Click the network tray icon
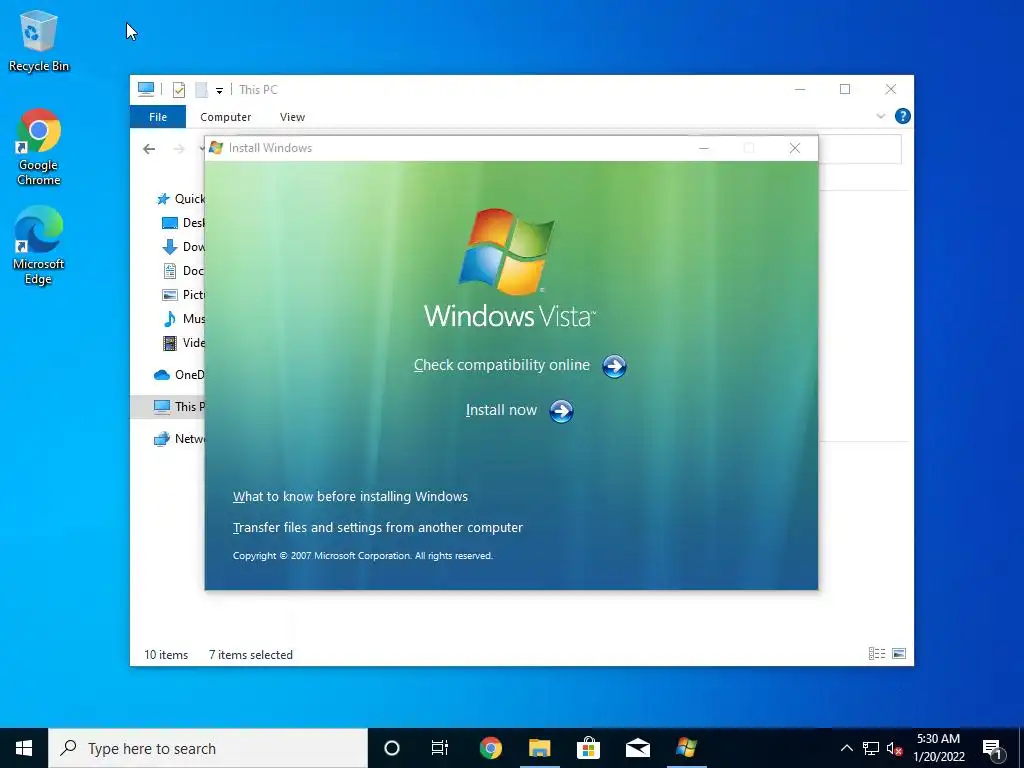The height and width of the screenshot is (768, 1024). coord(871,748)
